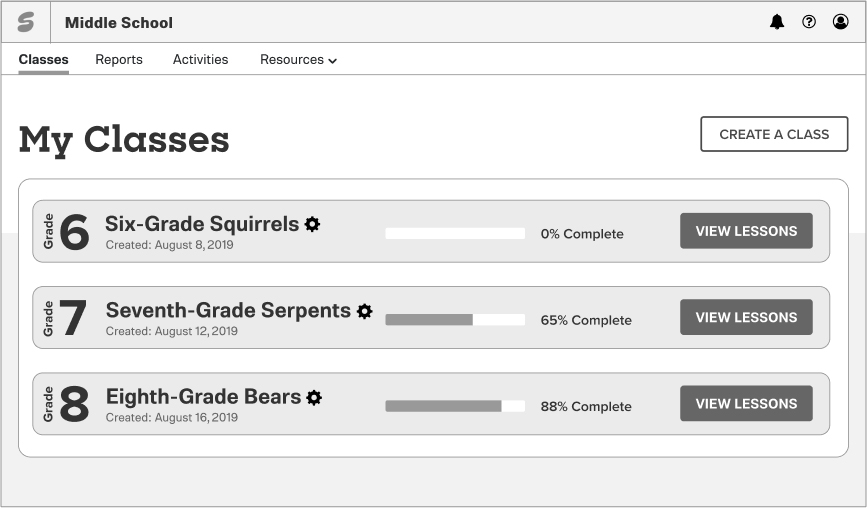The width and height of the screenshot is (867, 508).
Task: View lessons for Eighth-Grade Bears
Action: 746,404
